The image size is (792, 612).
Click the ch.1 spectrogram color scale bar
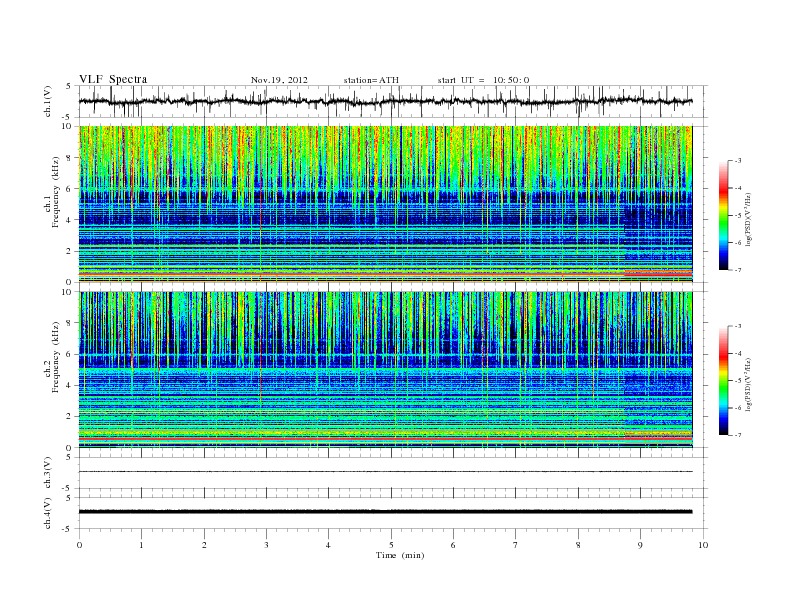coord(723,216)
